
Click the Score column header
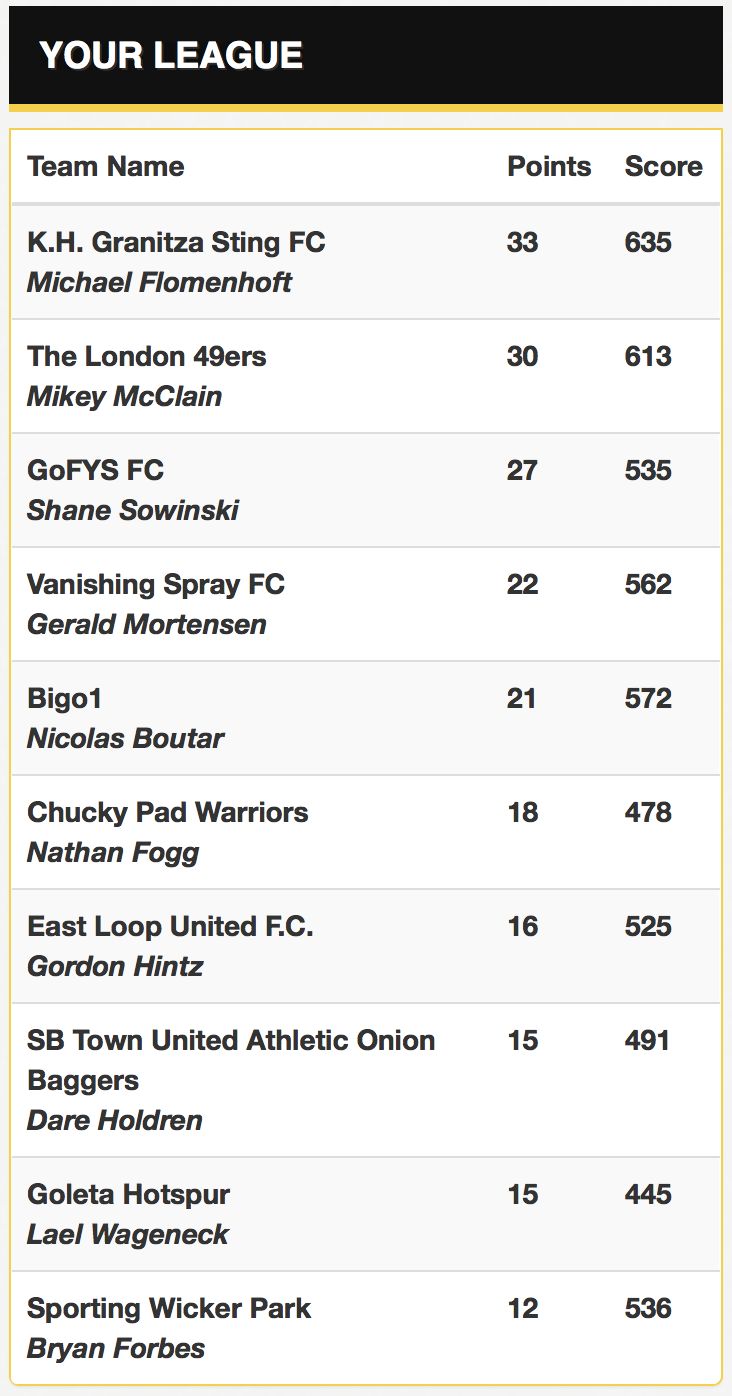664,166
